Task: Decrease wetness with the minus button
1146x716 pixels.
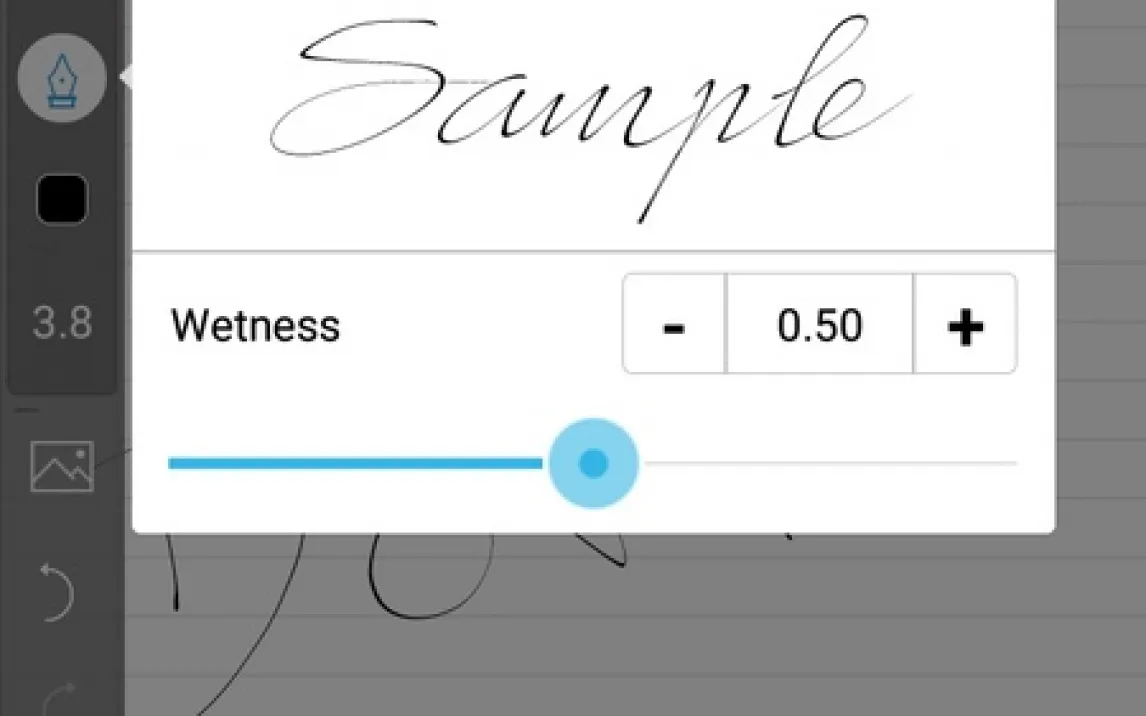Action: [674, 325]
